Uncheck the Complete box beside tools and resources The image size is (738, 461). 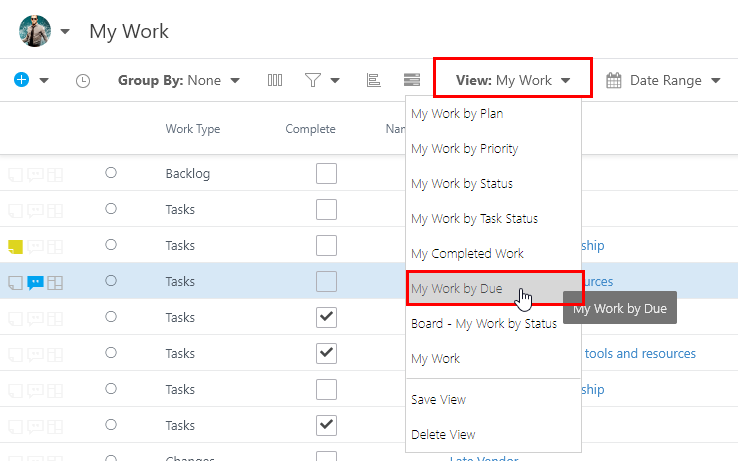click(326, 354)
